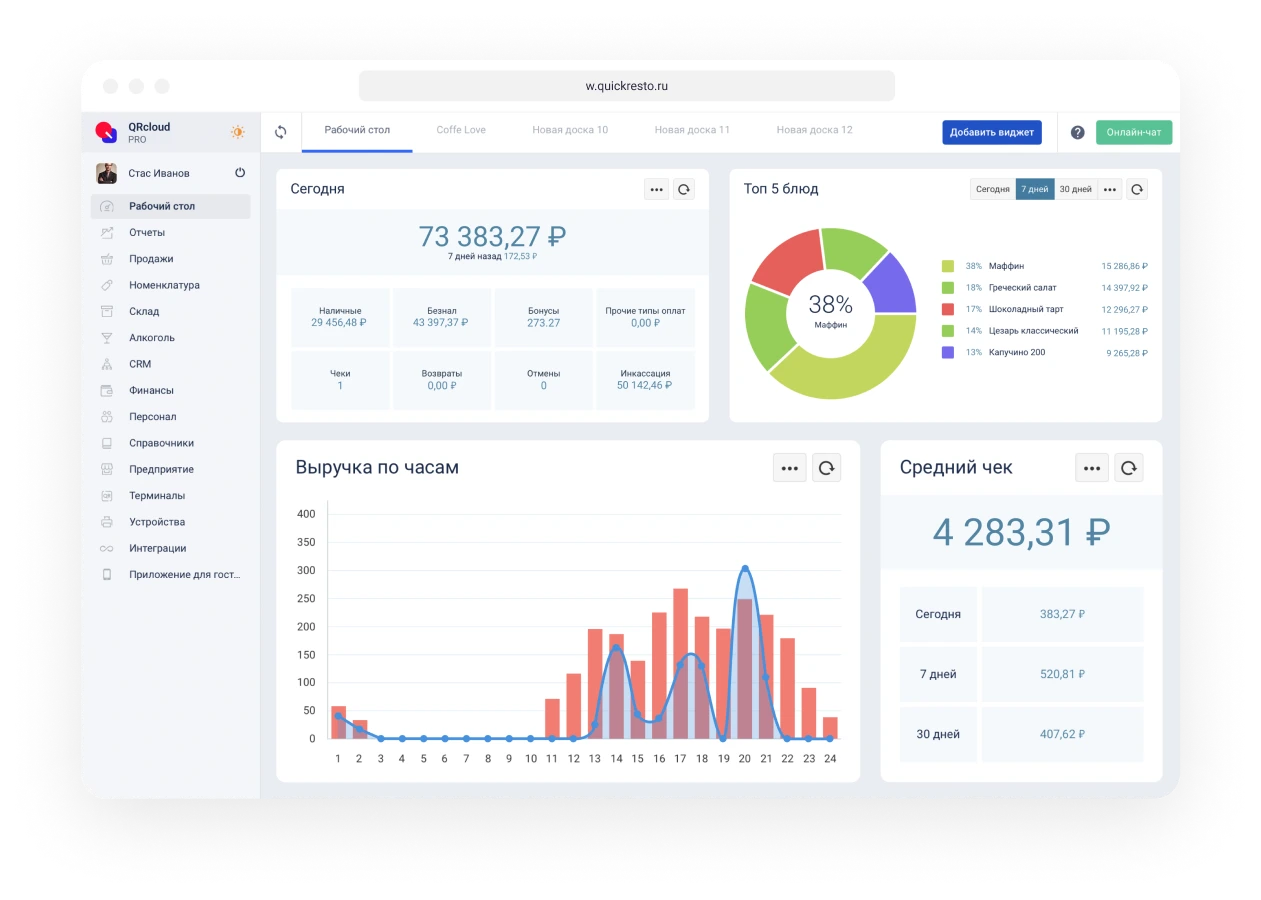Refresh the Выручка по часам chart
Viewport: 1261px width, 900px height.
tap(826, 467)
